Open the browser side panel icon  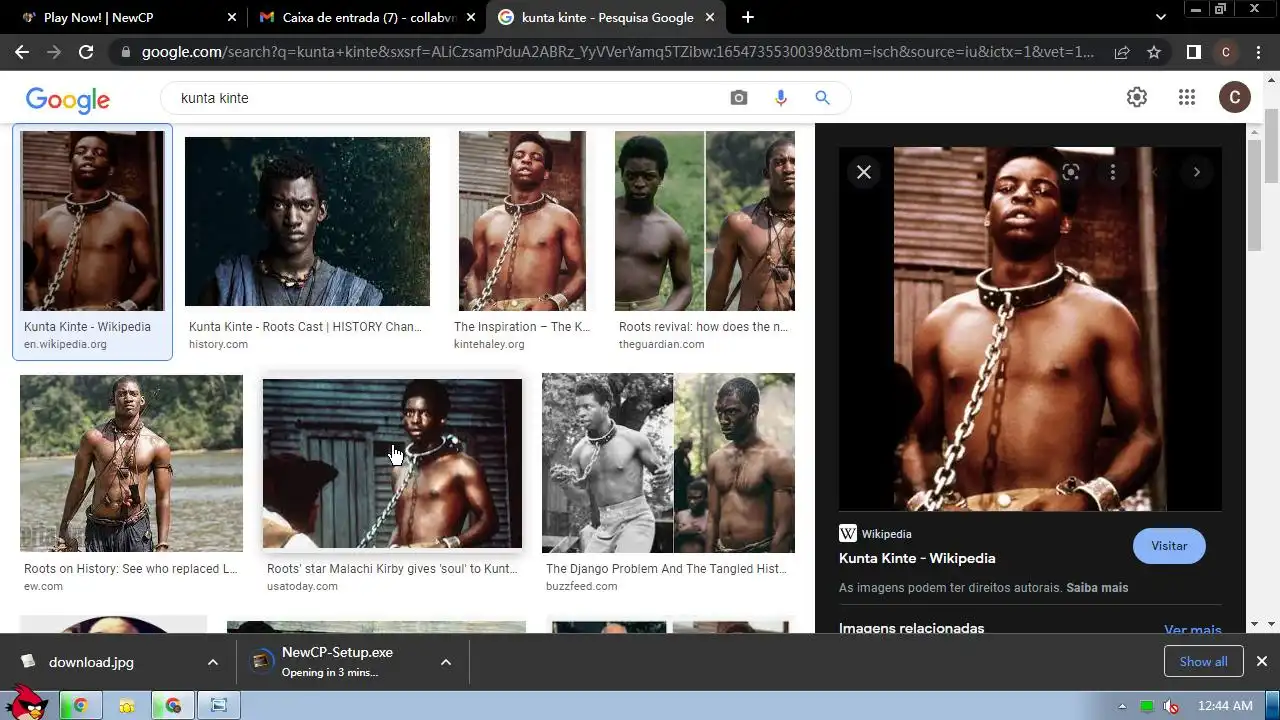(1194, 52)
